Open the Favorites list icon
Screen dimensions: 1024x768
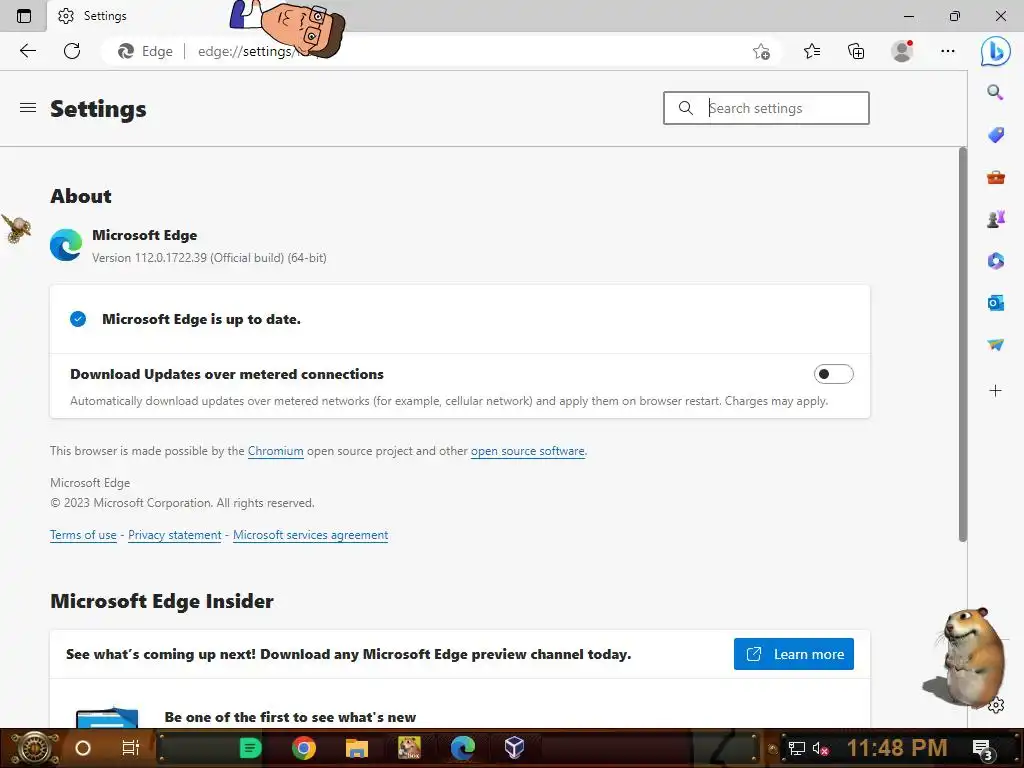coord(812,51)
